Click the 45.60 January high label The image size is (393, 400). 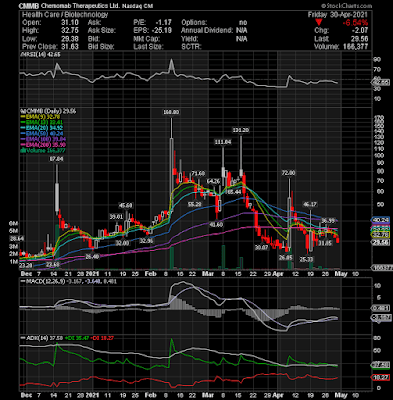point(126,205)
